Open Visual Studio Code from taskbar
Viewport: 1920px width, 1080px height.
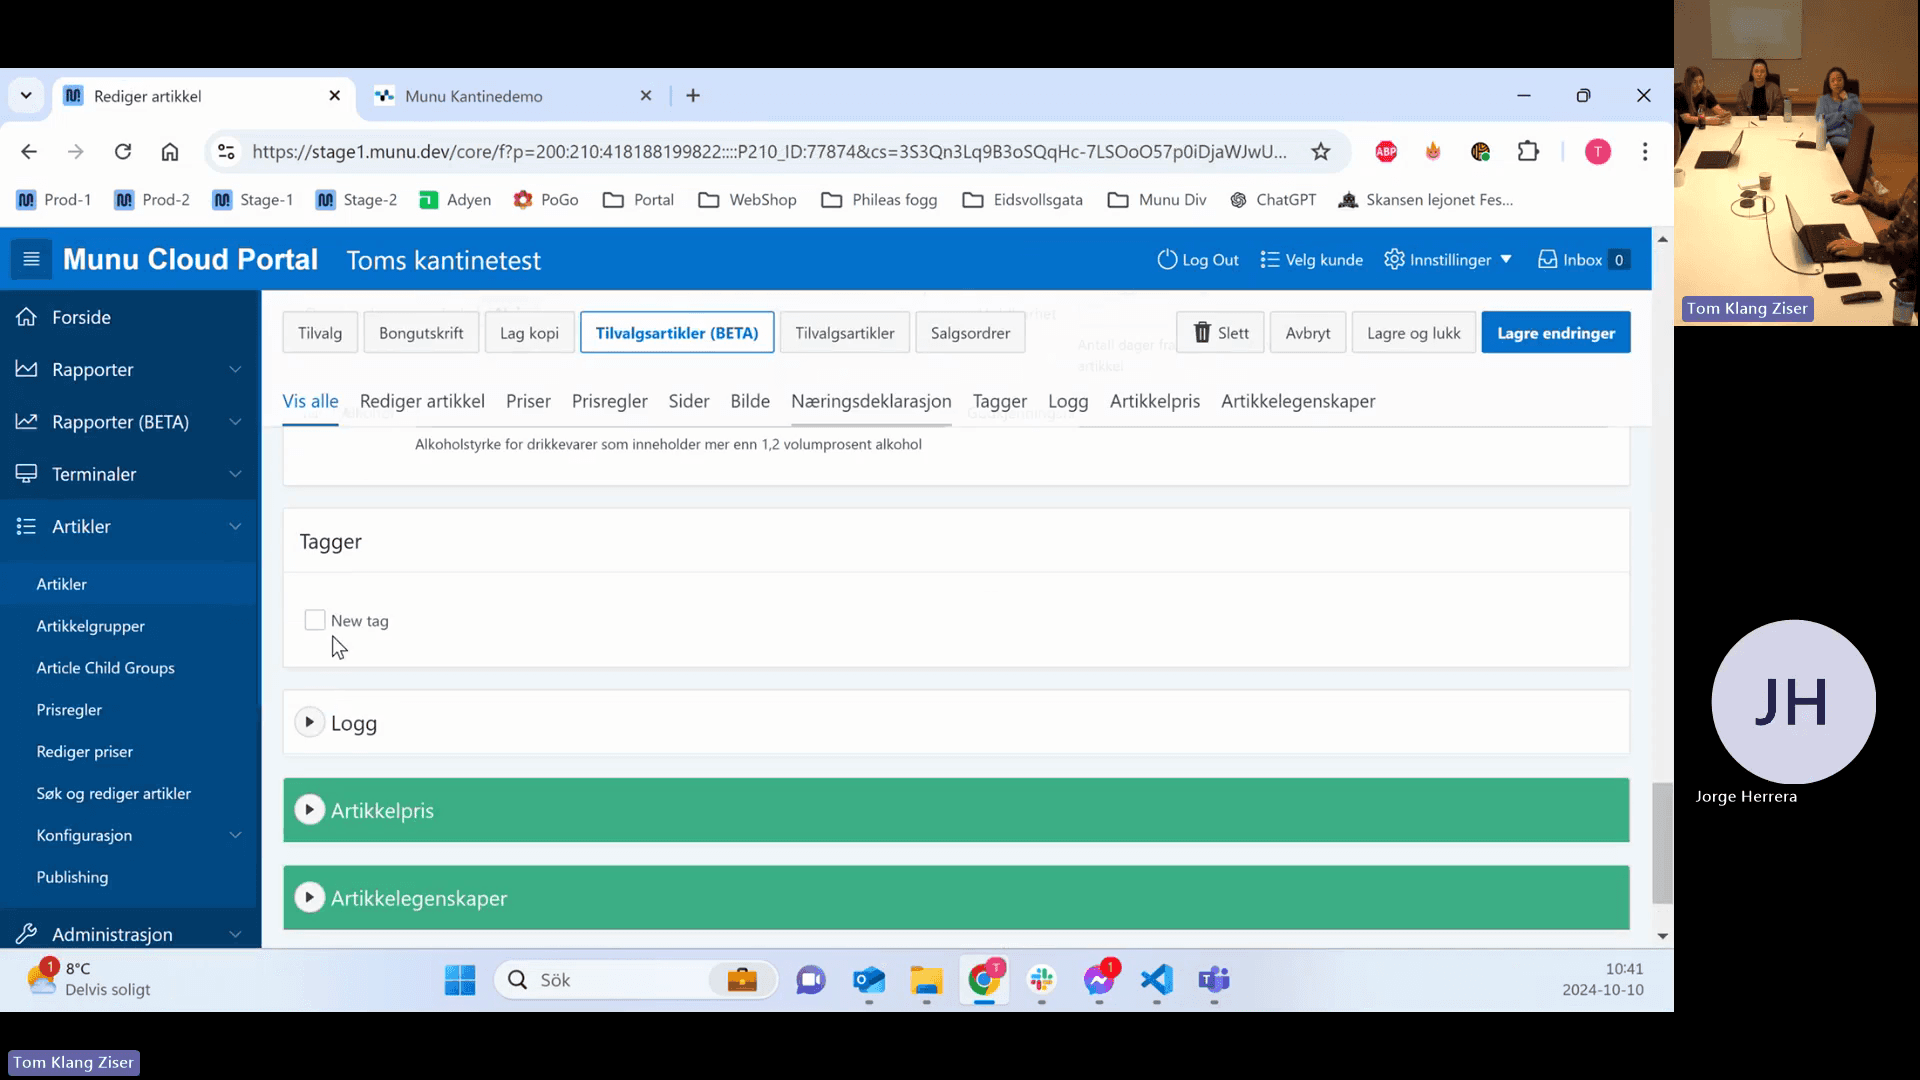pos(1156,980)
